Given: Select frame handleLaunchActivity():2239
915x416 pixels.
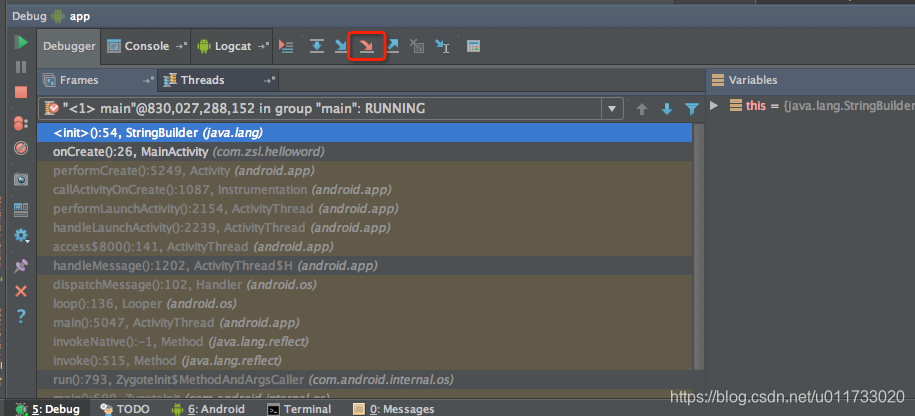Looking at the screenshot, I should point(365,228).
